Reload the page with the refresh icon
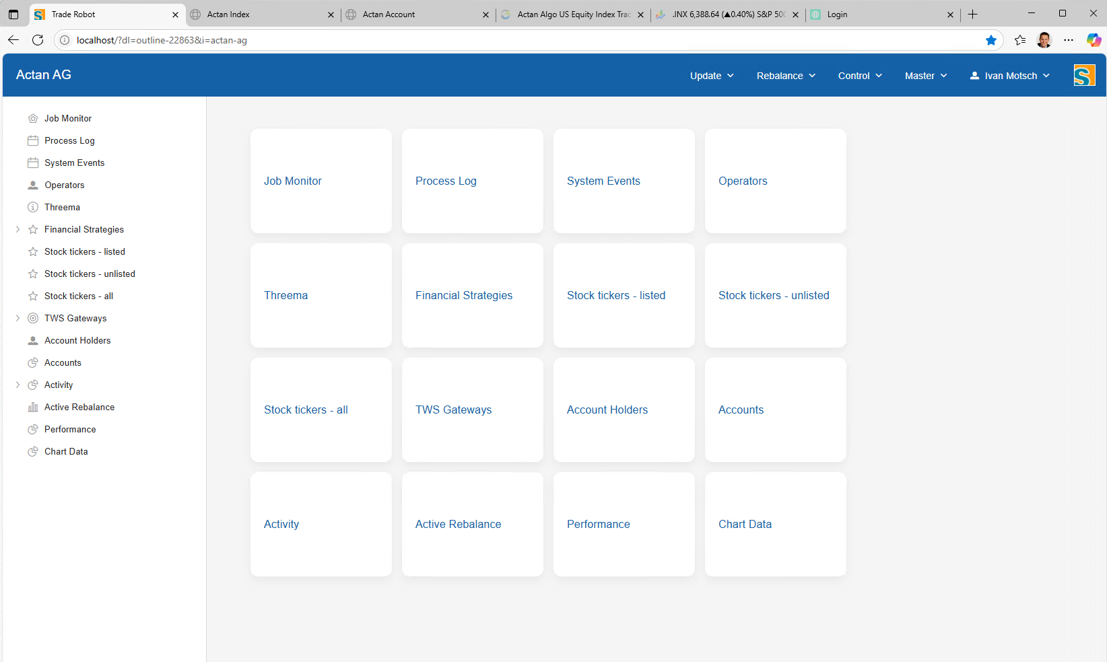 click(37, 40)
